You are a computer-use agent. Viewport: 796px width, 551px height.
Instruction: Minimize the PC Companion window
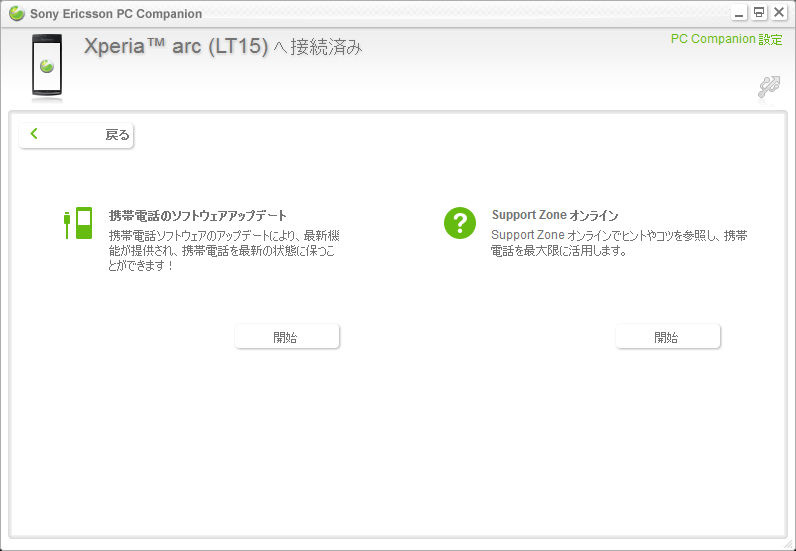739,13
